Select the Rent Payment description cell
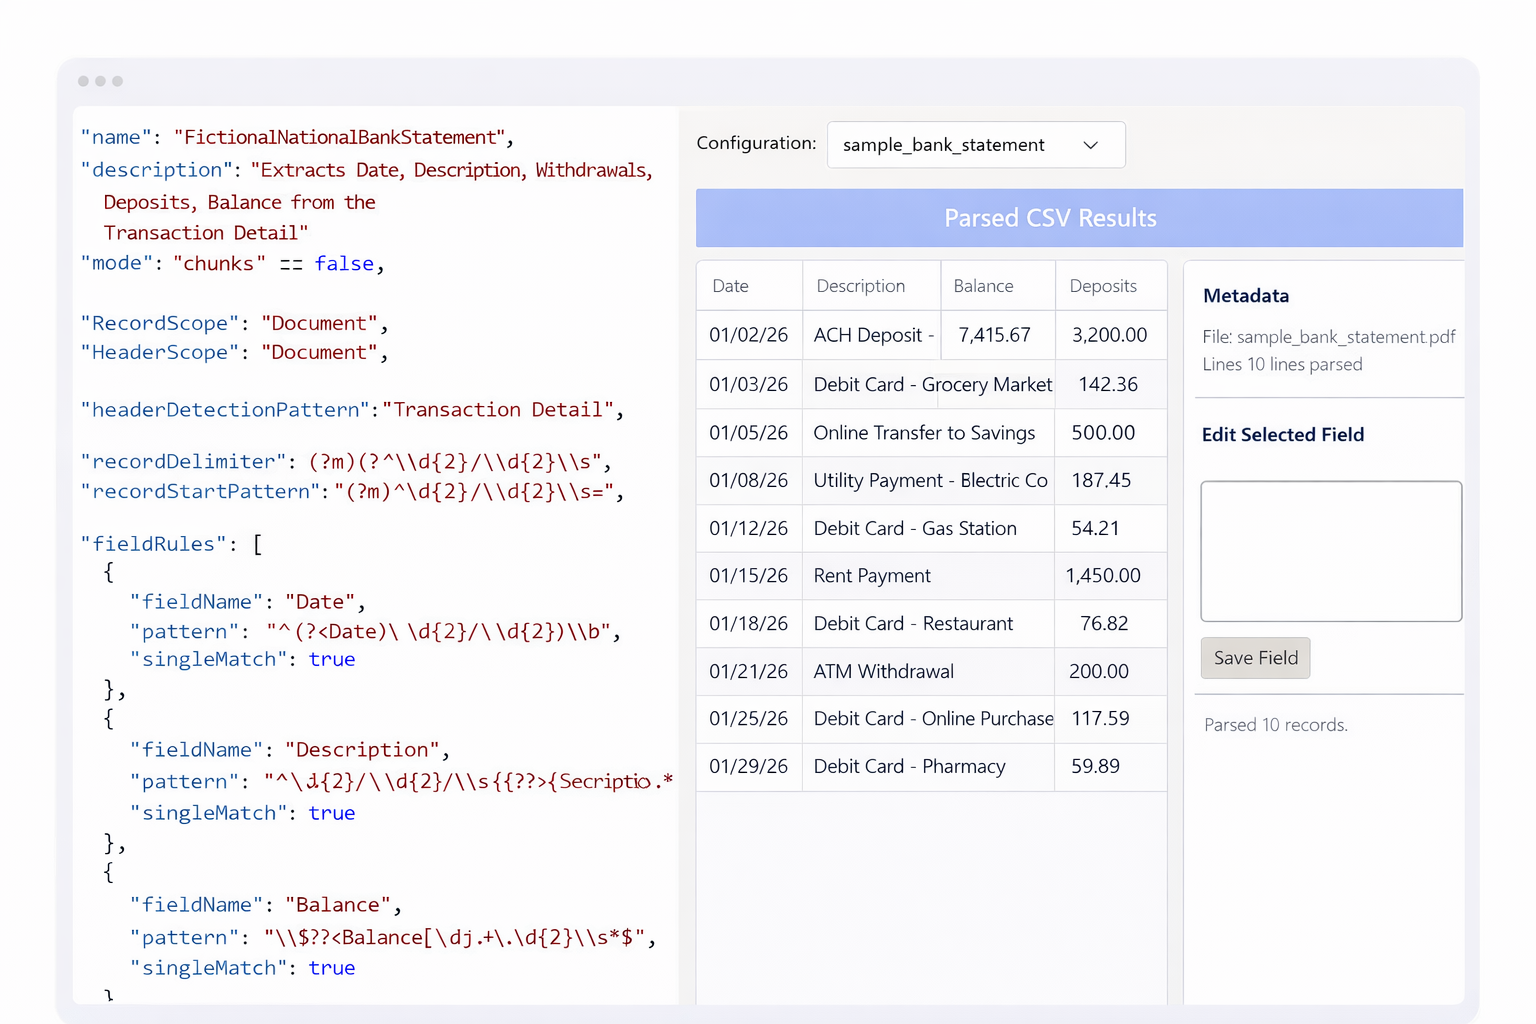 pos(872,576)
